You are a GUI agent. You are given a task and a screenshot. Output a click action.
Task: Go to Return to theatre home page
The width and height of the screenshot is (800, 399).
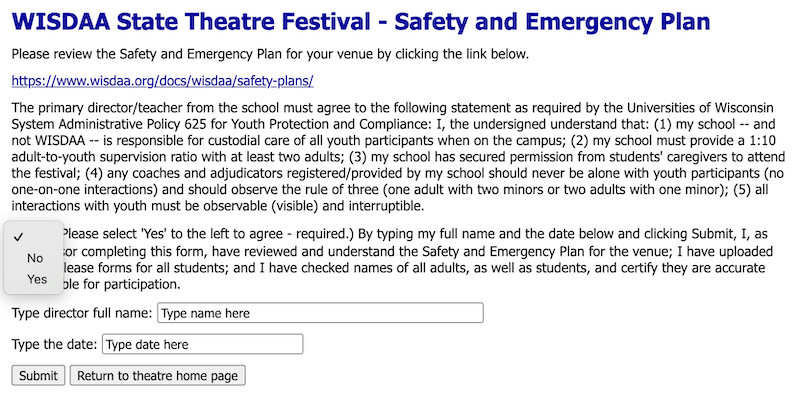157,376
